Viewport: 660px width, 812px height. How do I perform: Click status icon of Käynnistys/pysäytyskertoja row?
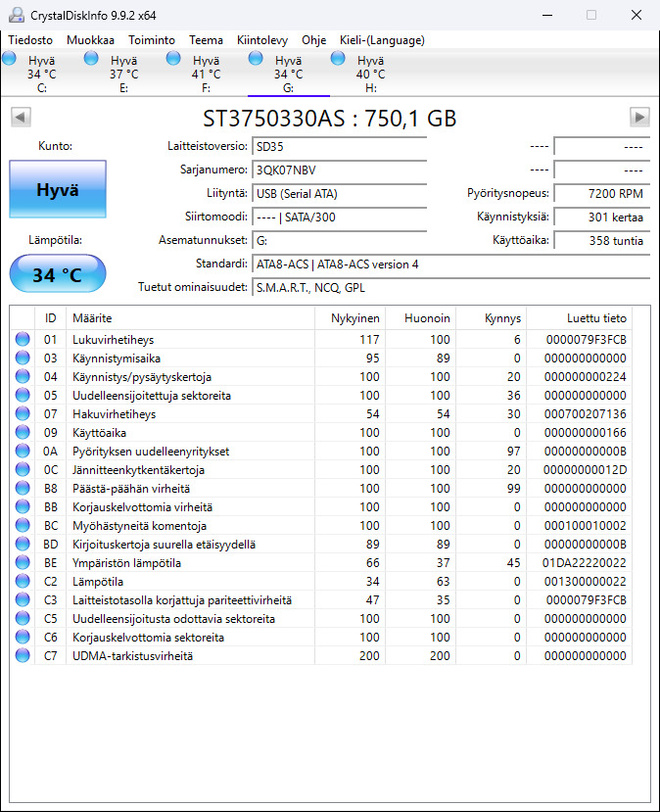point(23,376)
